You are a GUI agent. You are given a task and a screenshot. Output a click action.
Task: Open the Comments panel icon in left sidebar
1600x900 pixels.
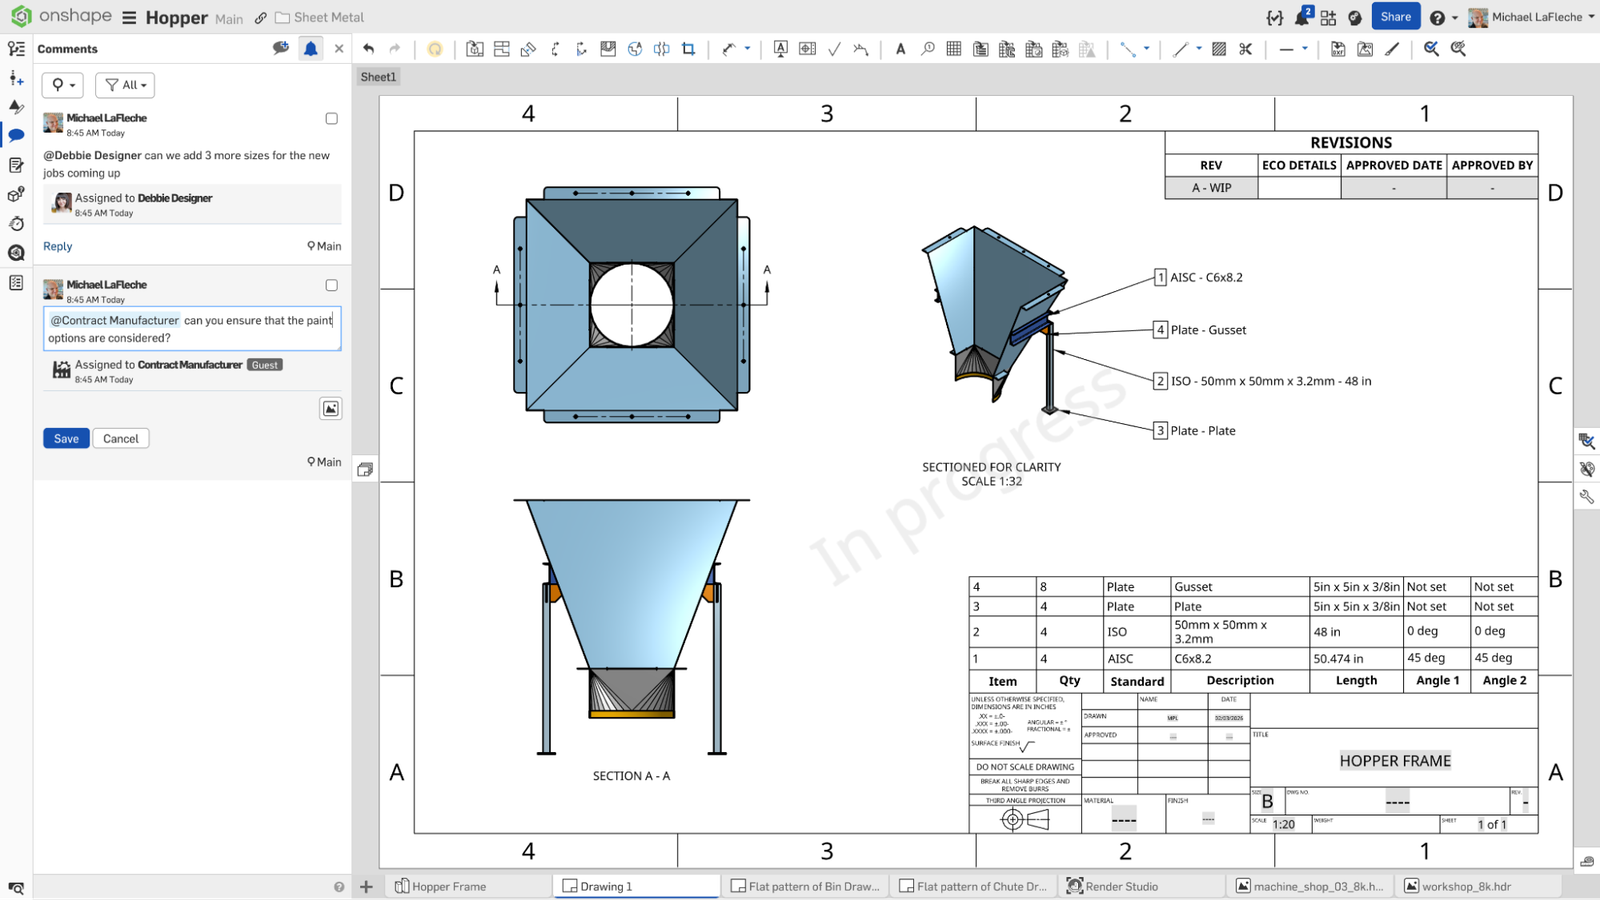[x=16, y=135]
